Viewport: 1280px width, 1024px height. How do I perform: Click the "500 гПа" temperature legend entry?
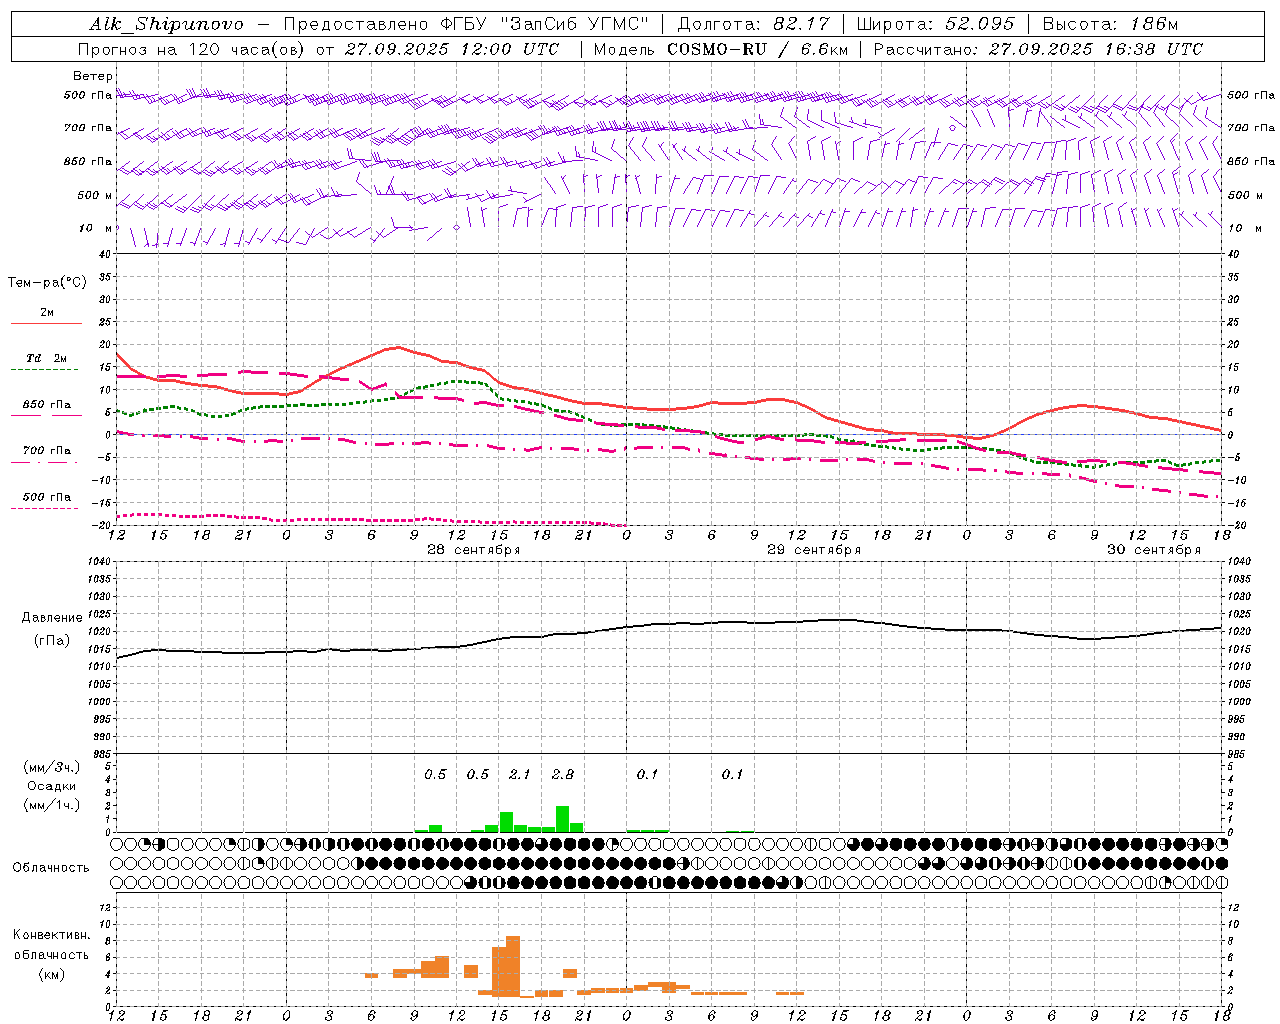click(x=46, y=496)
